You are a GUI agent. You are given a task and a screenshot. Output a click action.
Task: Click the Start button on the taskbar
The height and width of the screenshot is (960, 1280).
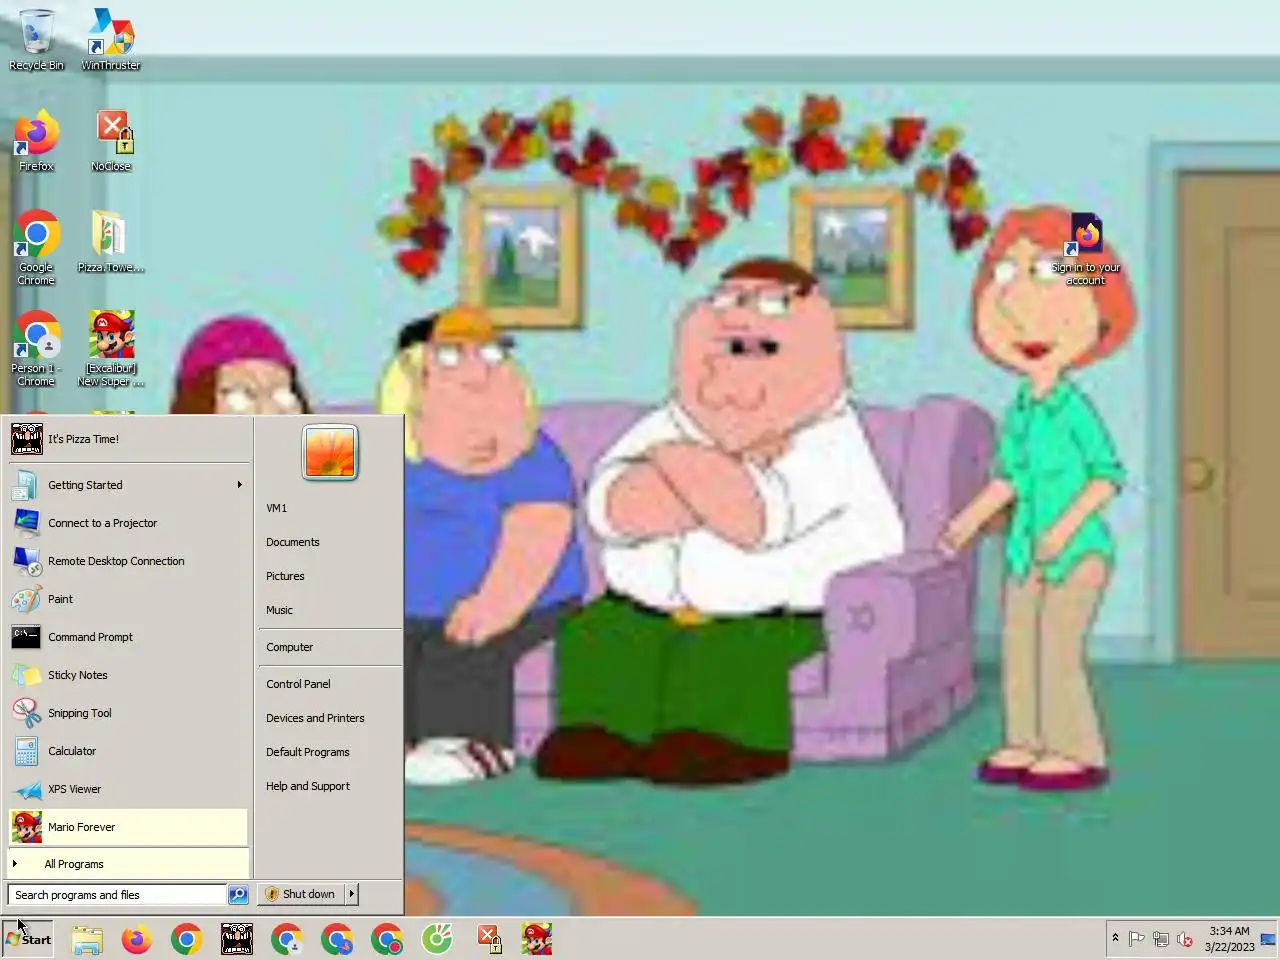(28, 939)
